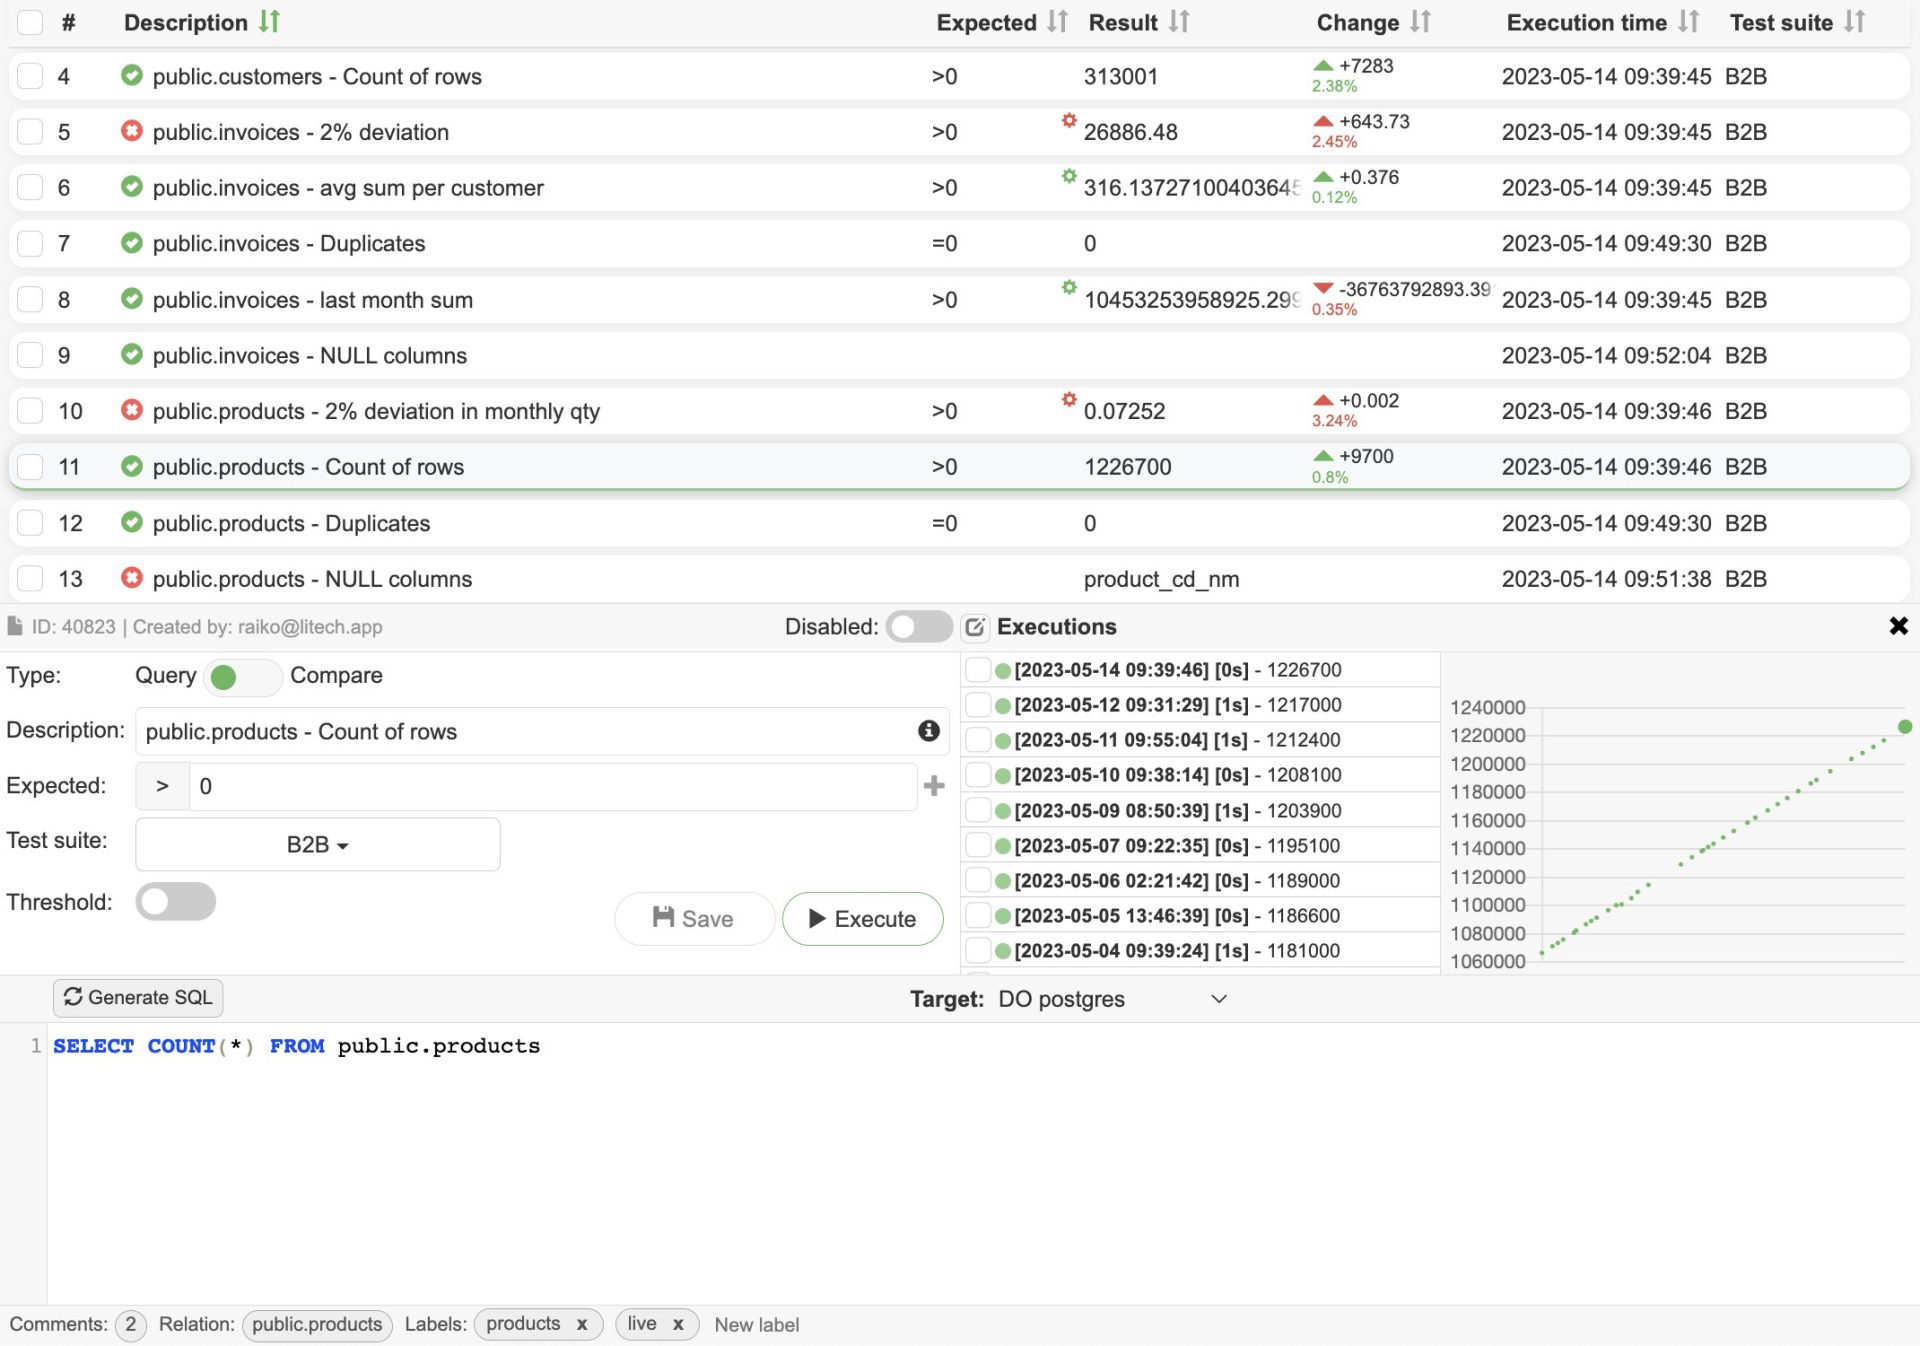Switch type between Query and Compare
Image resolution: width=1920 pixels, height=1346 pixels.
click(x=242, y=677)
